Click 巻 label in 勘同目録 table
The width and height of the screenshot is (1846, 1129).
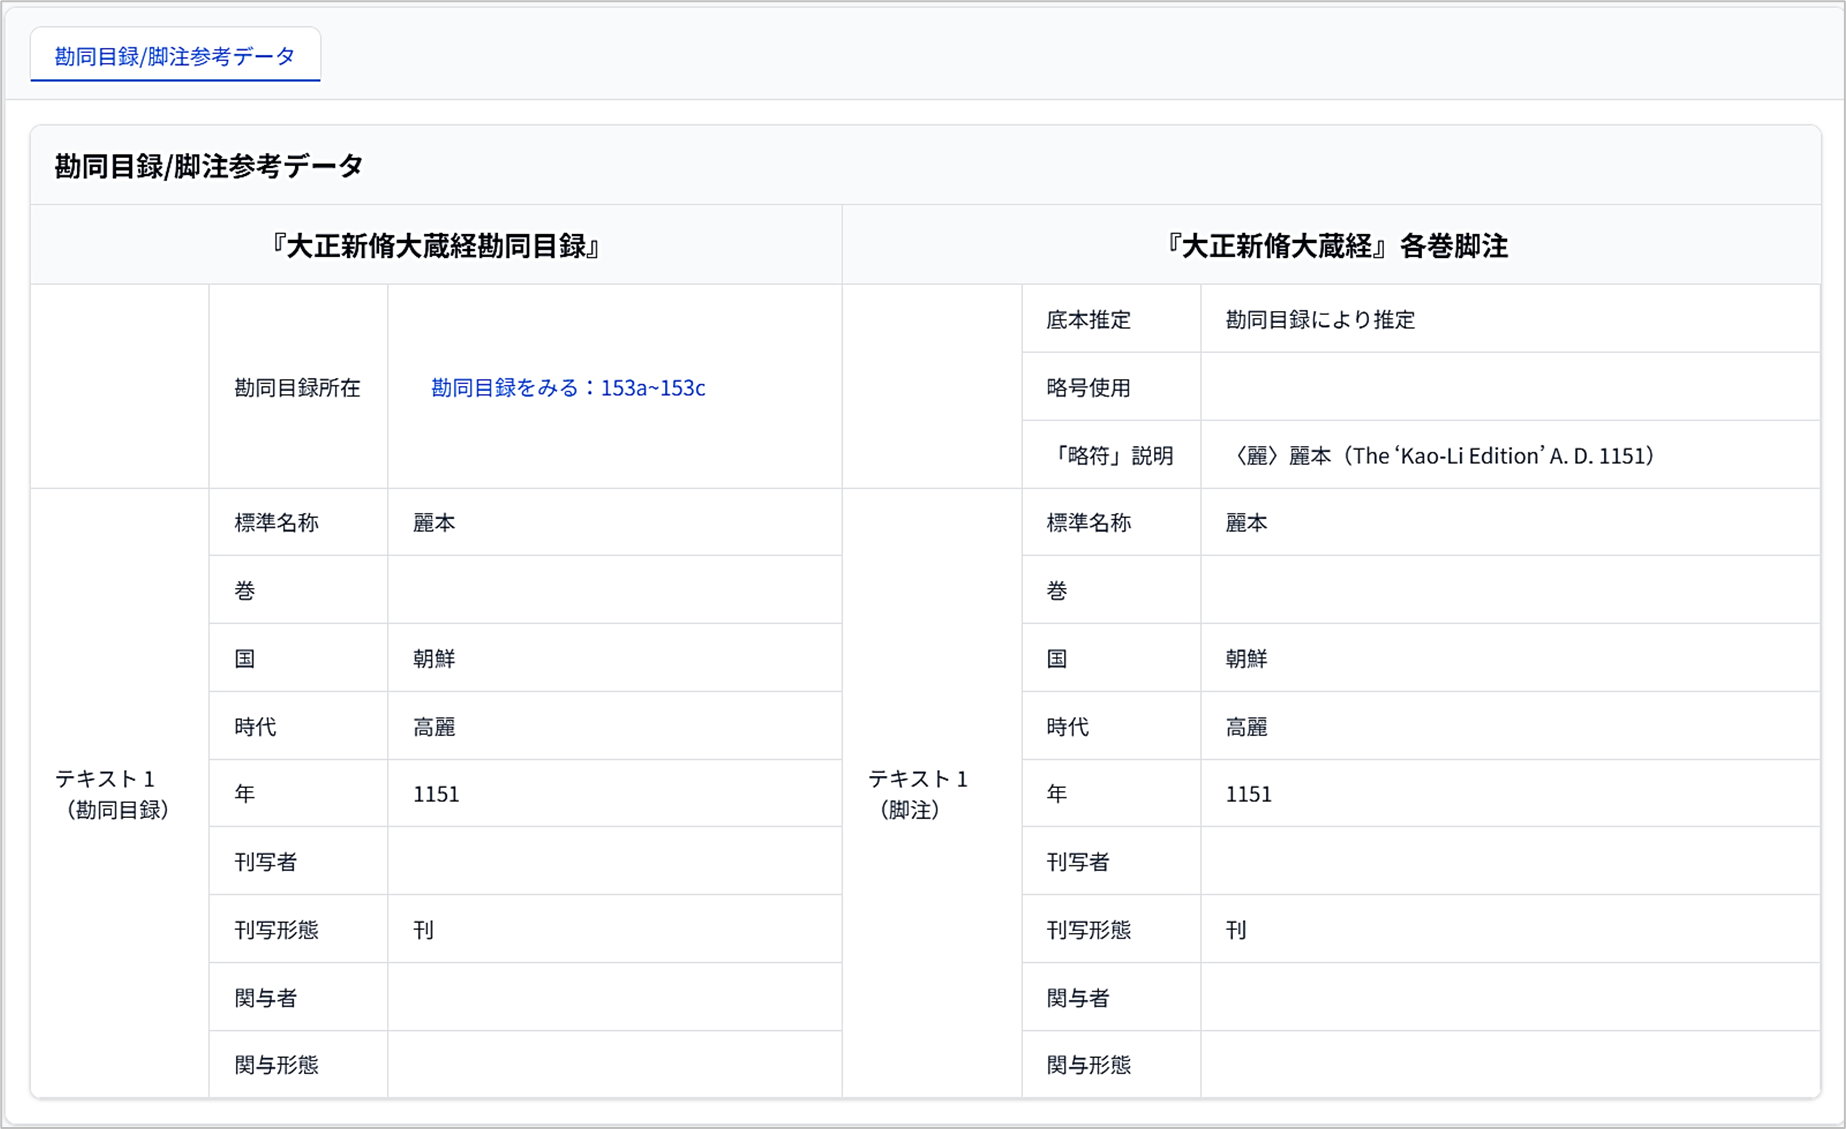pyautogui.click(x=245, y=591)
